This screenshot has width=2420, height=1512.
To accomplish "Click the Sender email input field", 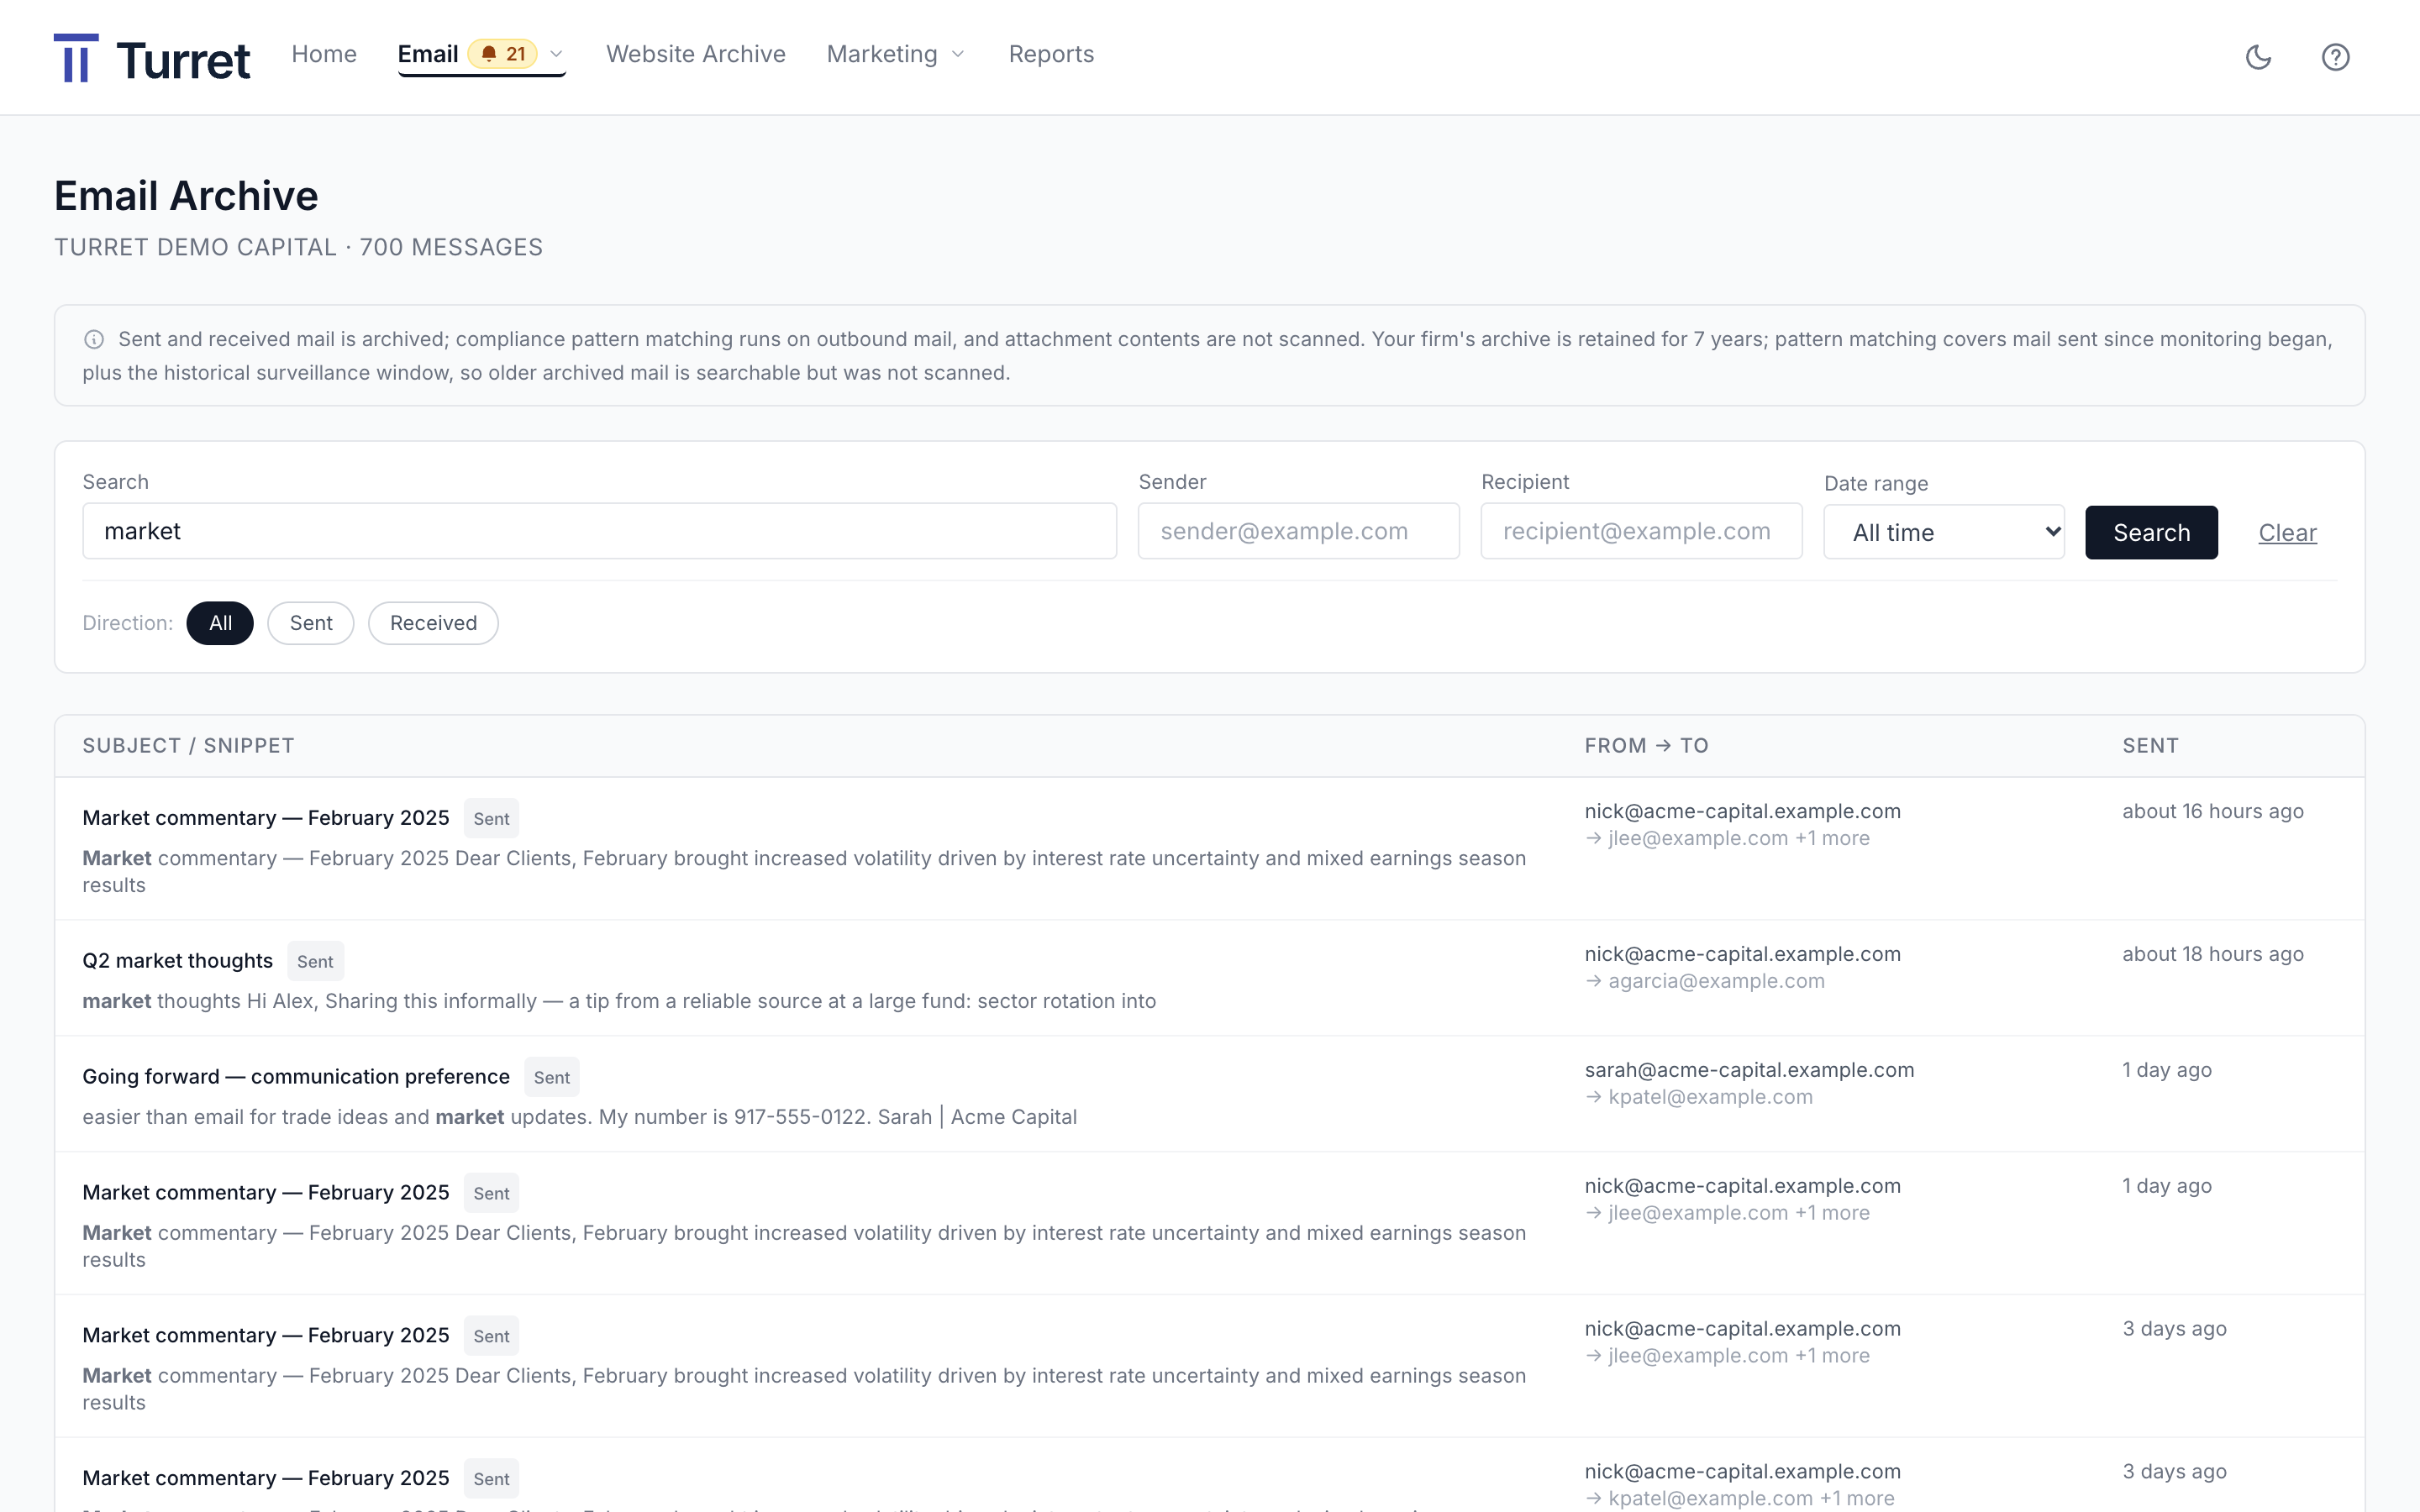I will tap(1298, 531).
